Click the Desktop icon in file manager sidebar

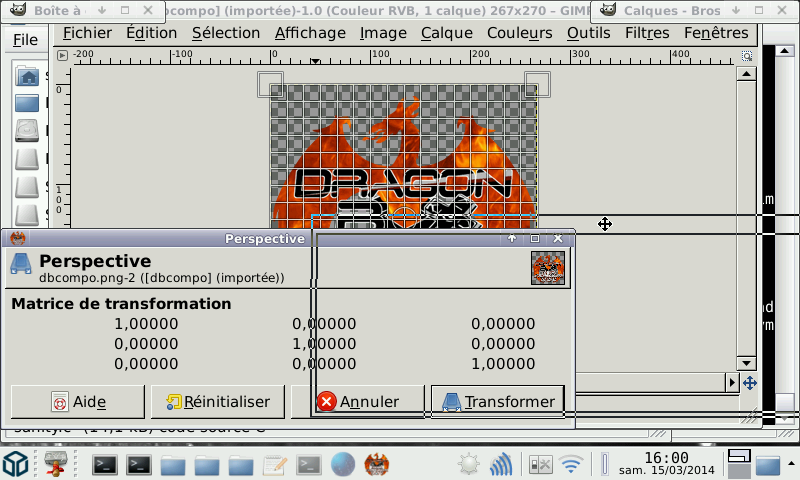tap(27, 104)
